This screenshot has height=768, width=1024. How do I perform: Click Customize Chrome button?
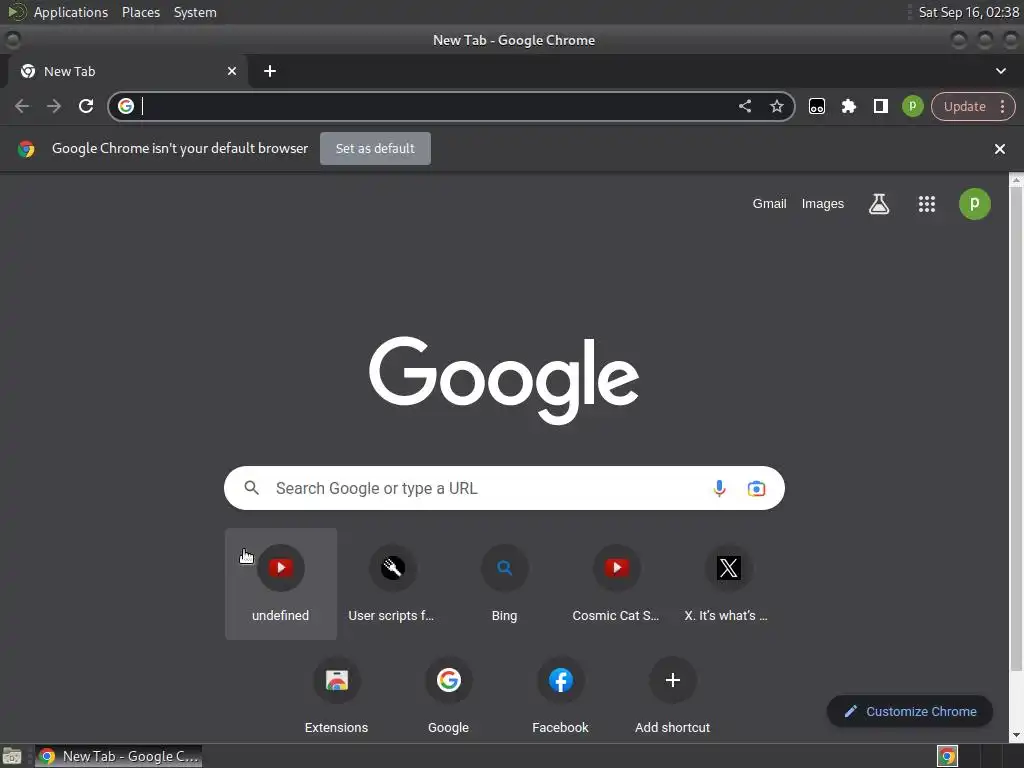[910, 711]
